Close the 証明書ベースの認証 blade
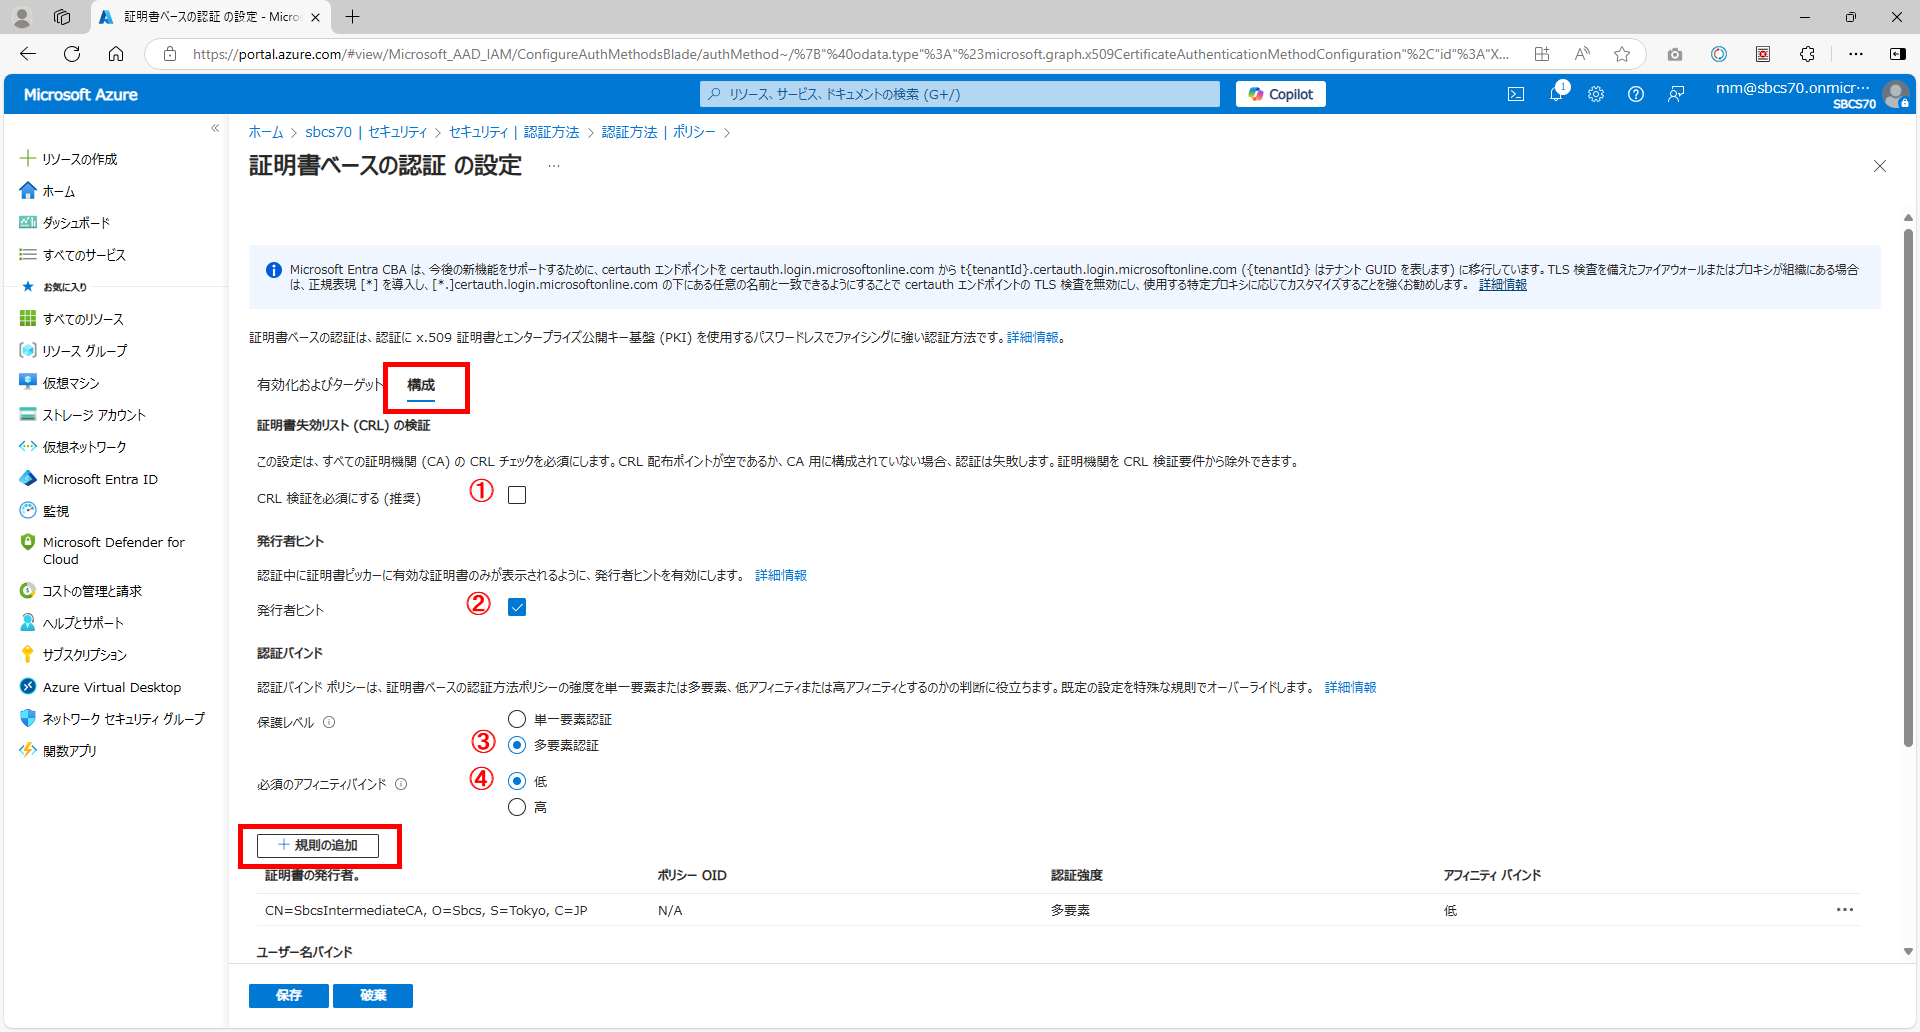1920x1032 pixels. tap(1880, 166)
